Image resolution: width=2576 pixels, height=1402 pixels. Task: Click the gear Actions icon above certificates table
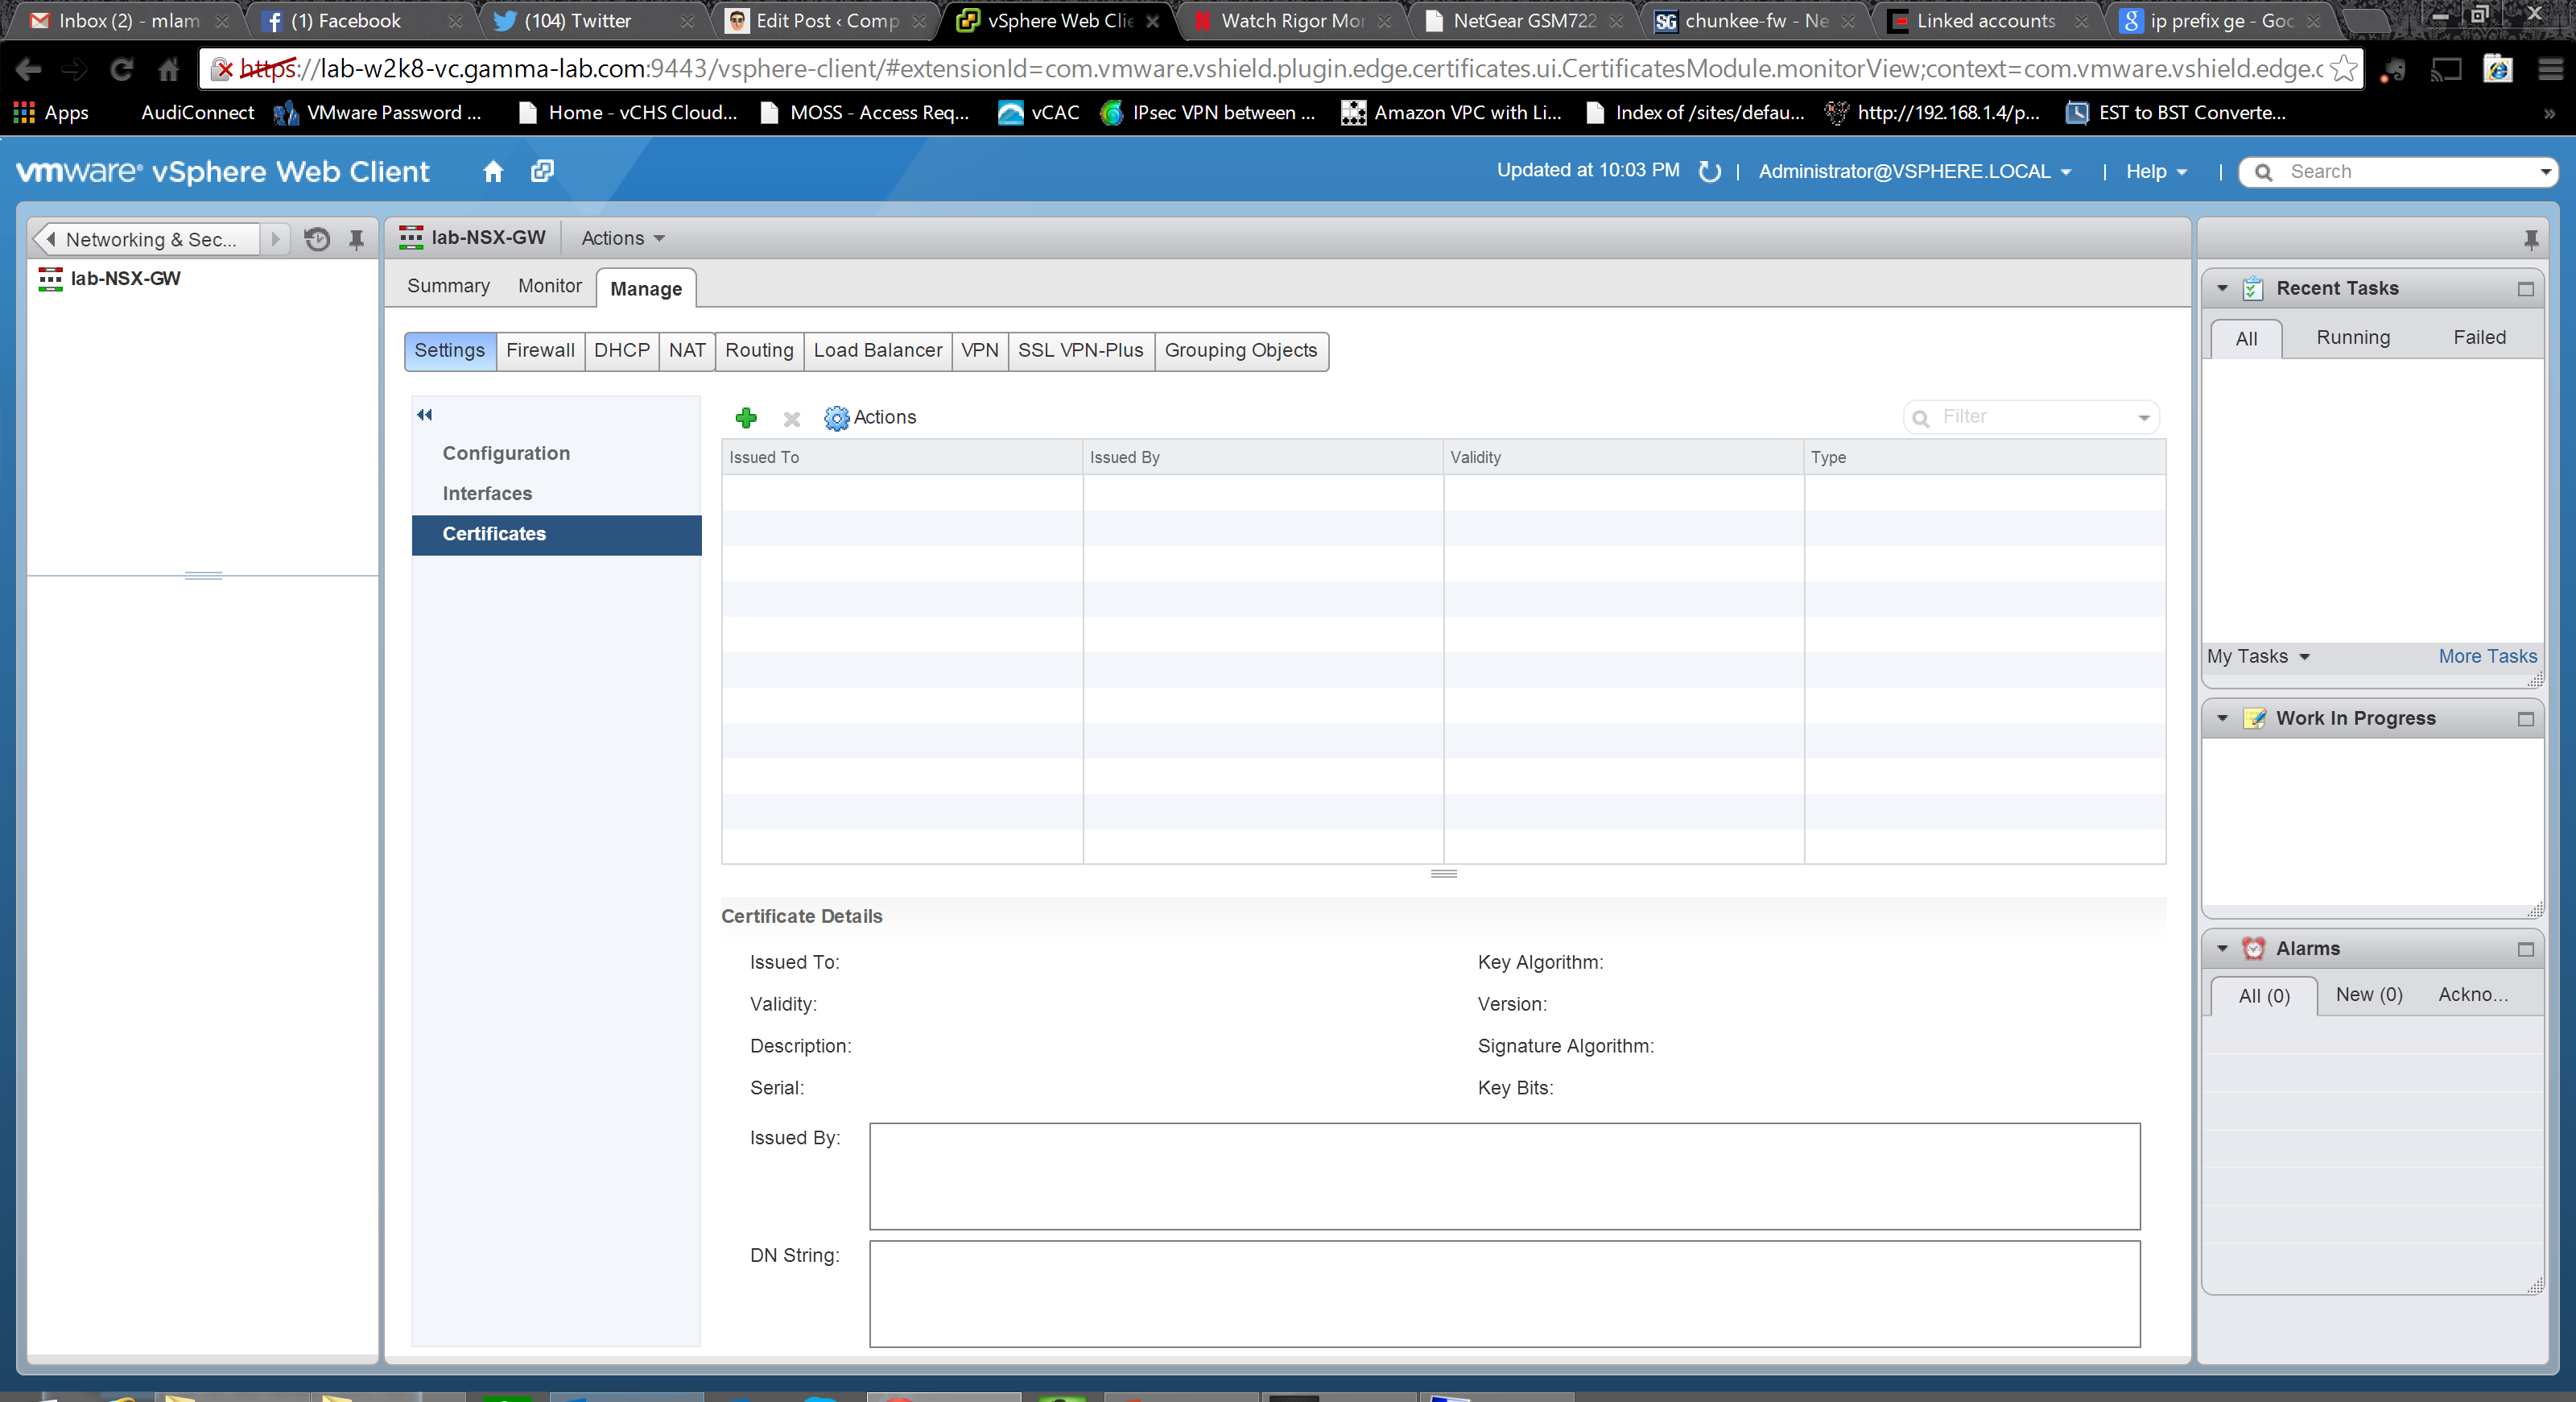point(836,418)
